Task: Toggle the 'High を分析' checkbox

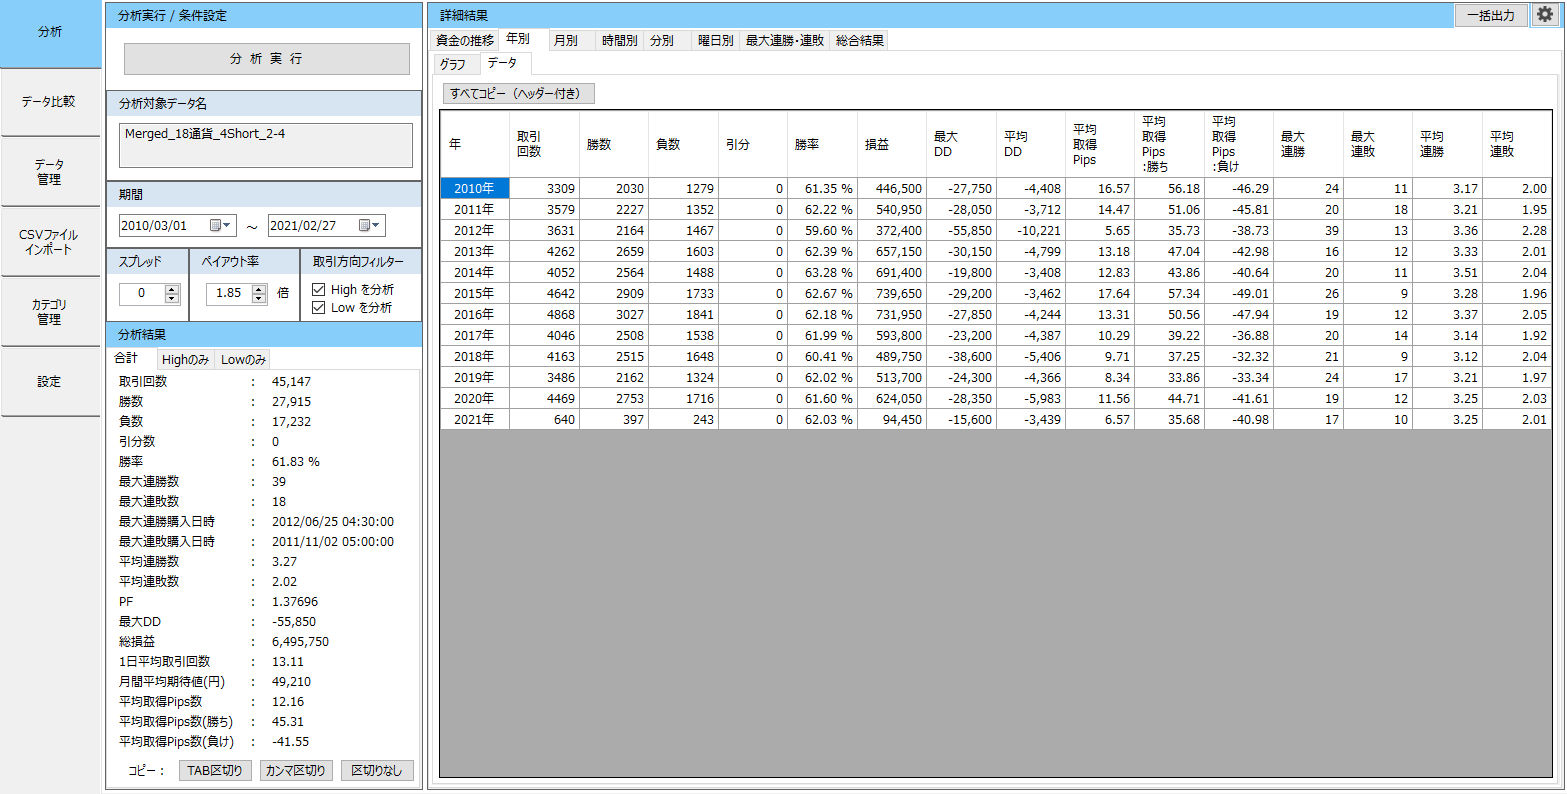Action: coord(319,290)
